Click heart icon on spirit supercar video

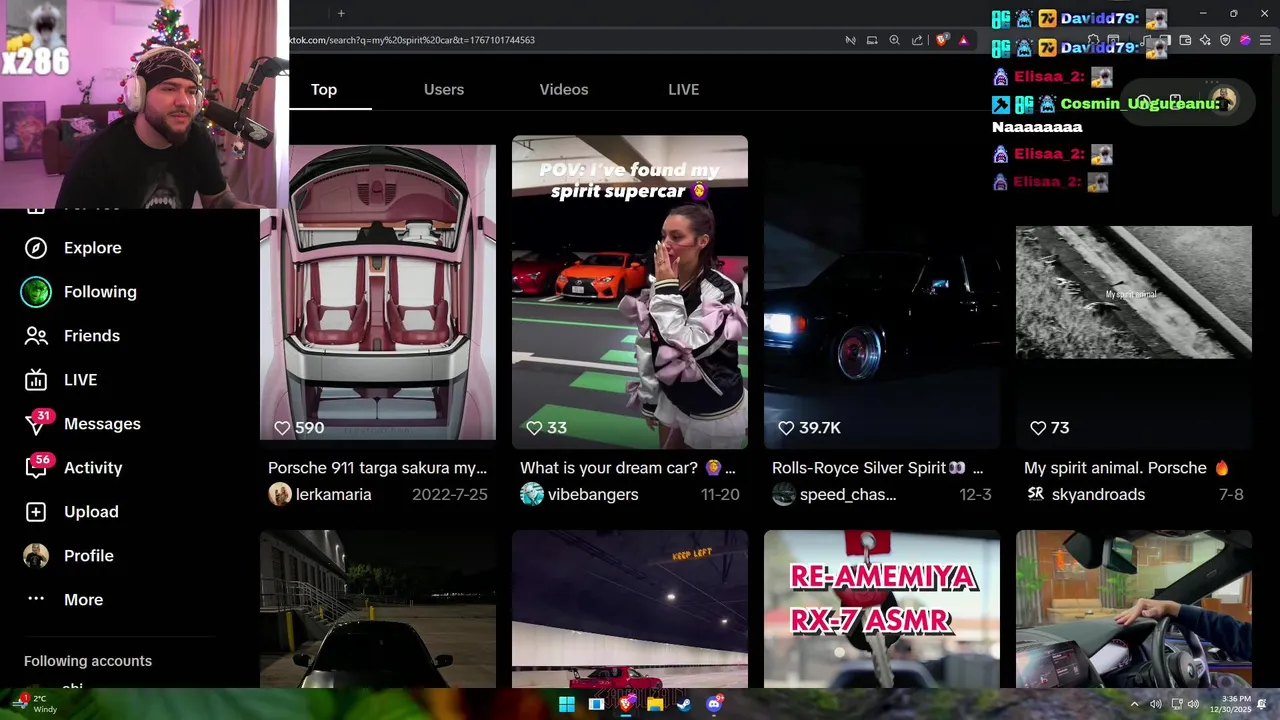(x=534, y=428)
